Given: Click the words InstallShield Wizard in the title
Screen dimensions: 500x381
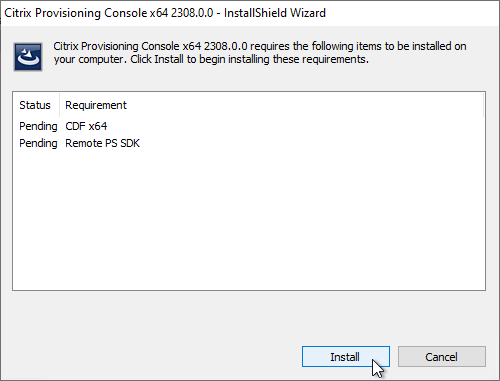Looking at the screenshot, I should coord(275,13).
